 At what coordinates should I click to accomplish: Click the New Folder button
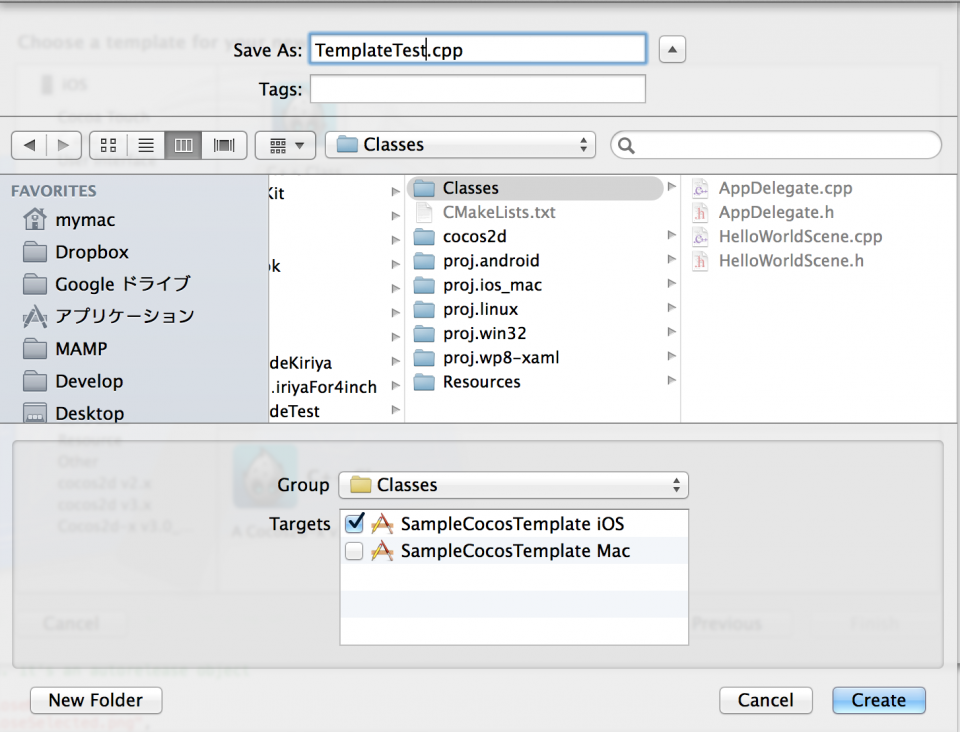96,700
